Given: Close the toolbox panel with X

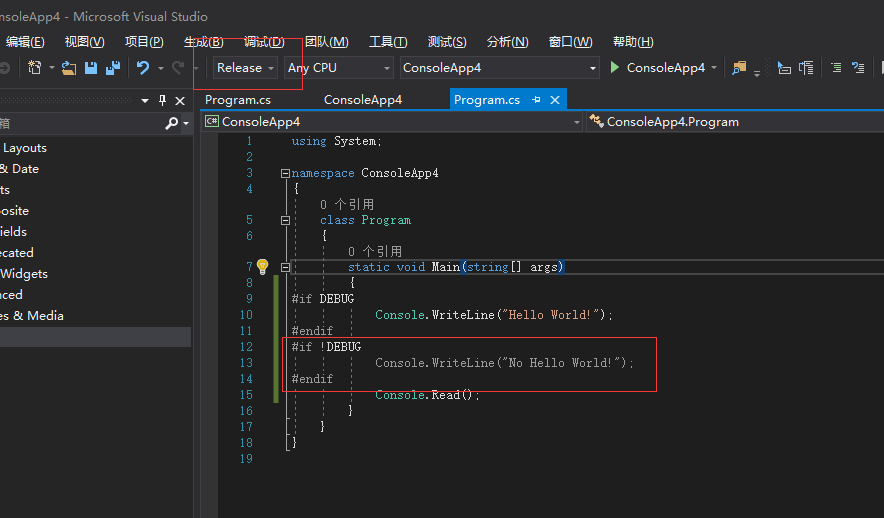Looking at the screenshot, I should pyautogui.click(x=180, y=100).
